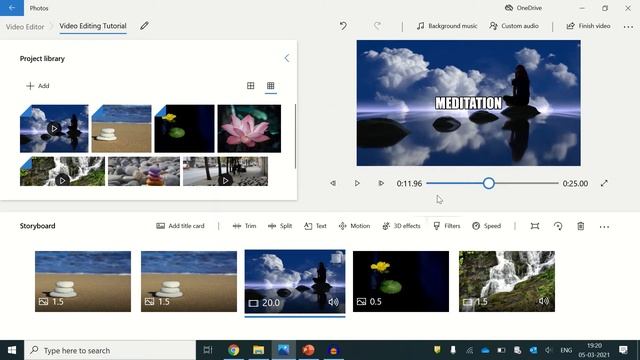Click the taskbar search box
Screen dimensions: 640x360
click(110, 350)
